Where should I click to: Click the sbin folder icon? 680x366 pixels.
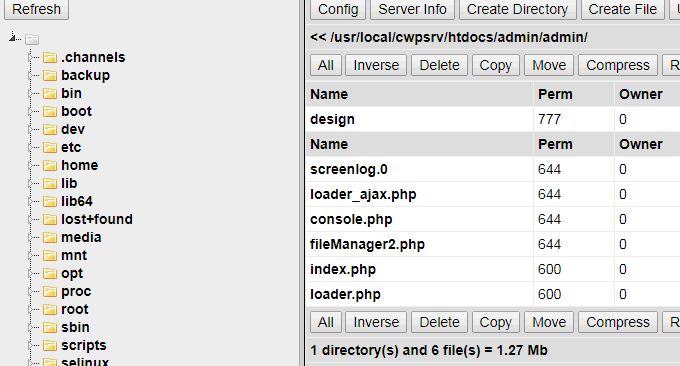click(x=50, y=327)
